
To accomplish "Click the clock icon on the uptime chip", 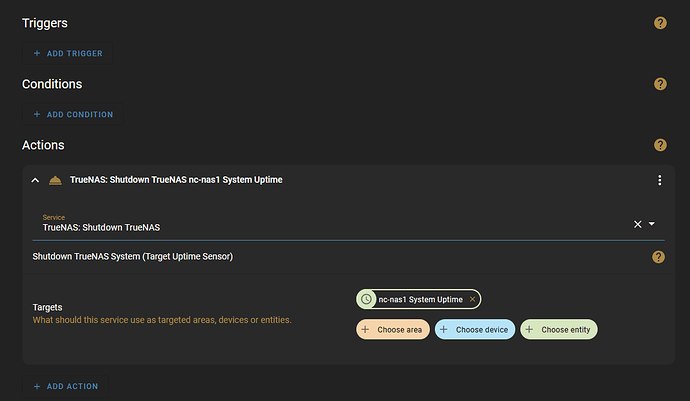I will (366, 299).
